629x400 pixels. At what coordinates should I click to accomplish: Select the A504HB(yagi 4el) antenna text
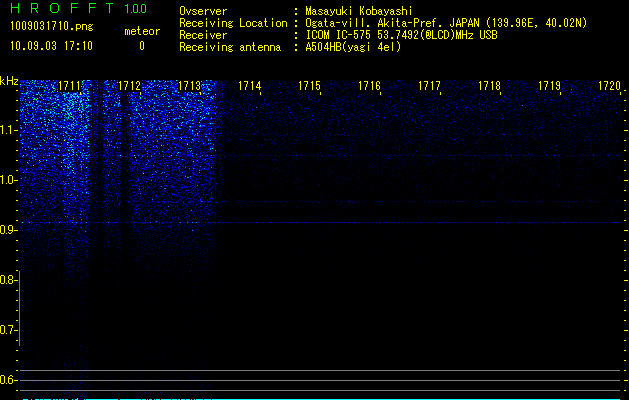[353, 47]
